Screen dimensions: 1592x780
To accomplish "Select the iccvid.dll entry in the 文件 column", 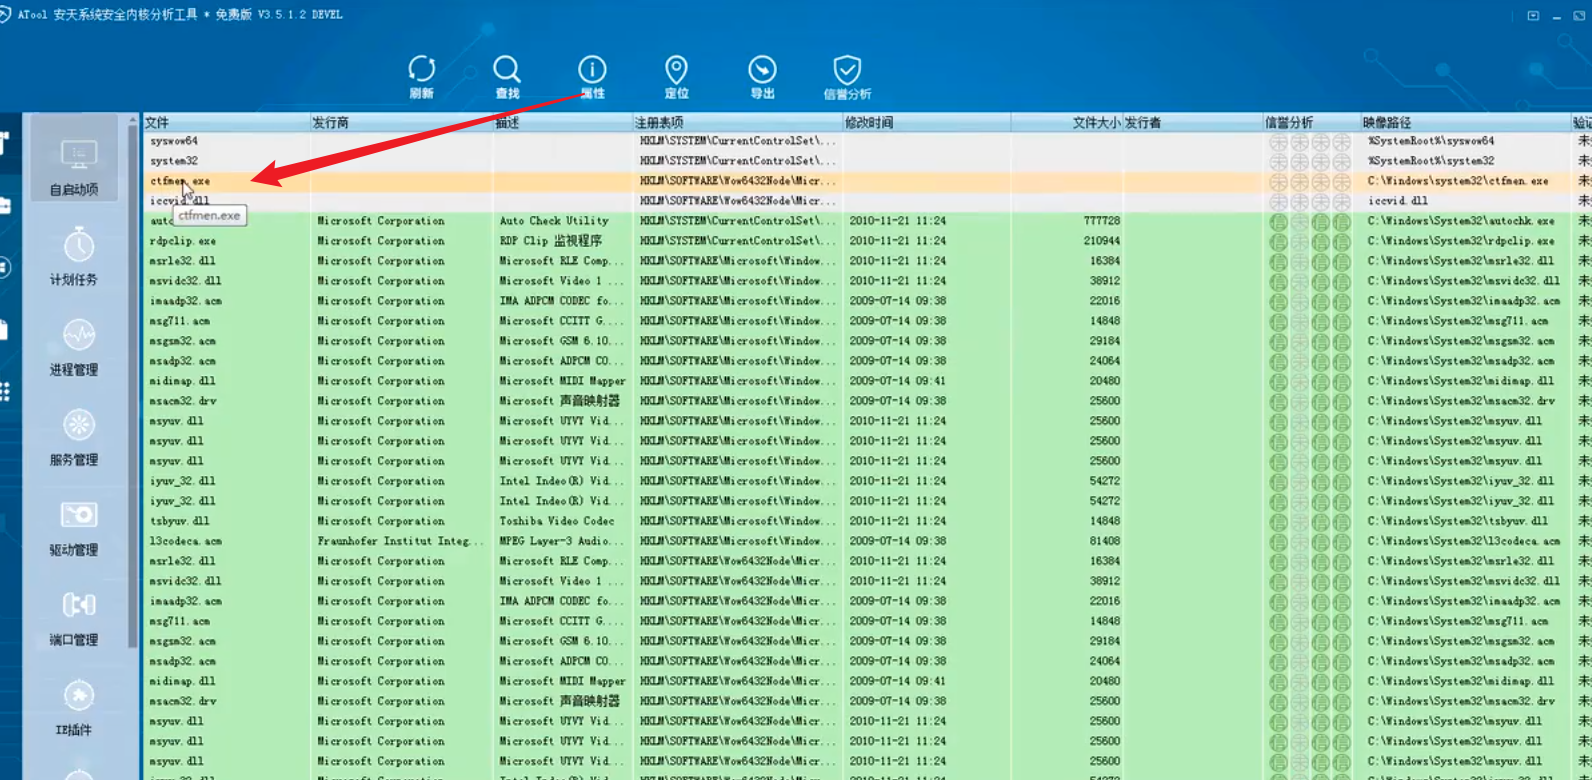I will click(x=180, y=201).
